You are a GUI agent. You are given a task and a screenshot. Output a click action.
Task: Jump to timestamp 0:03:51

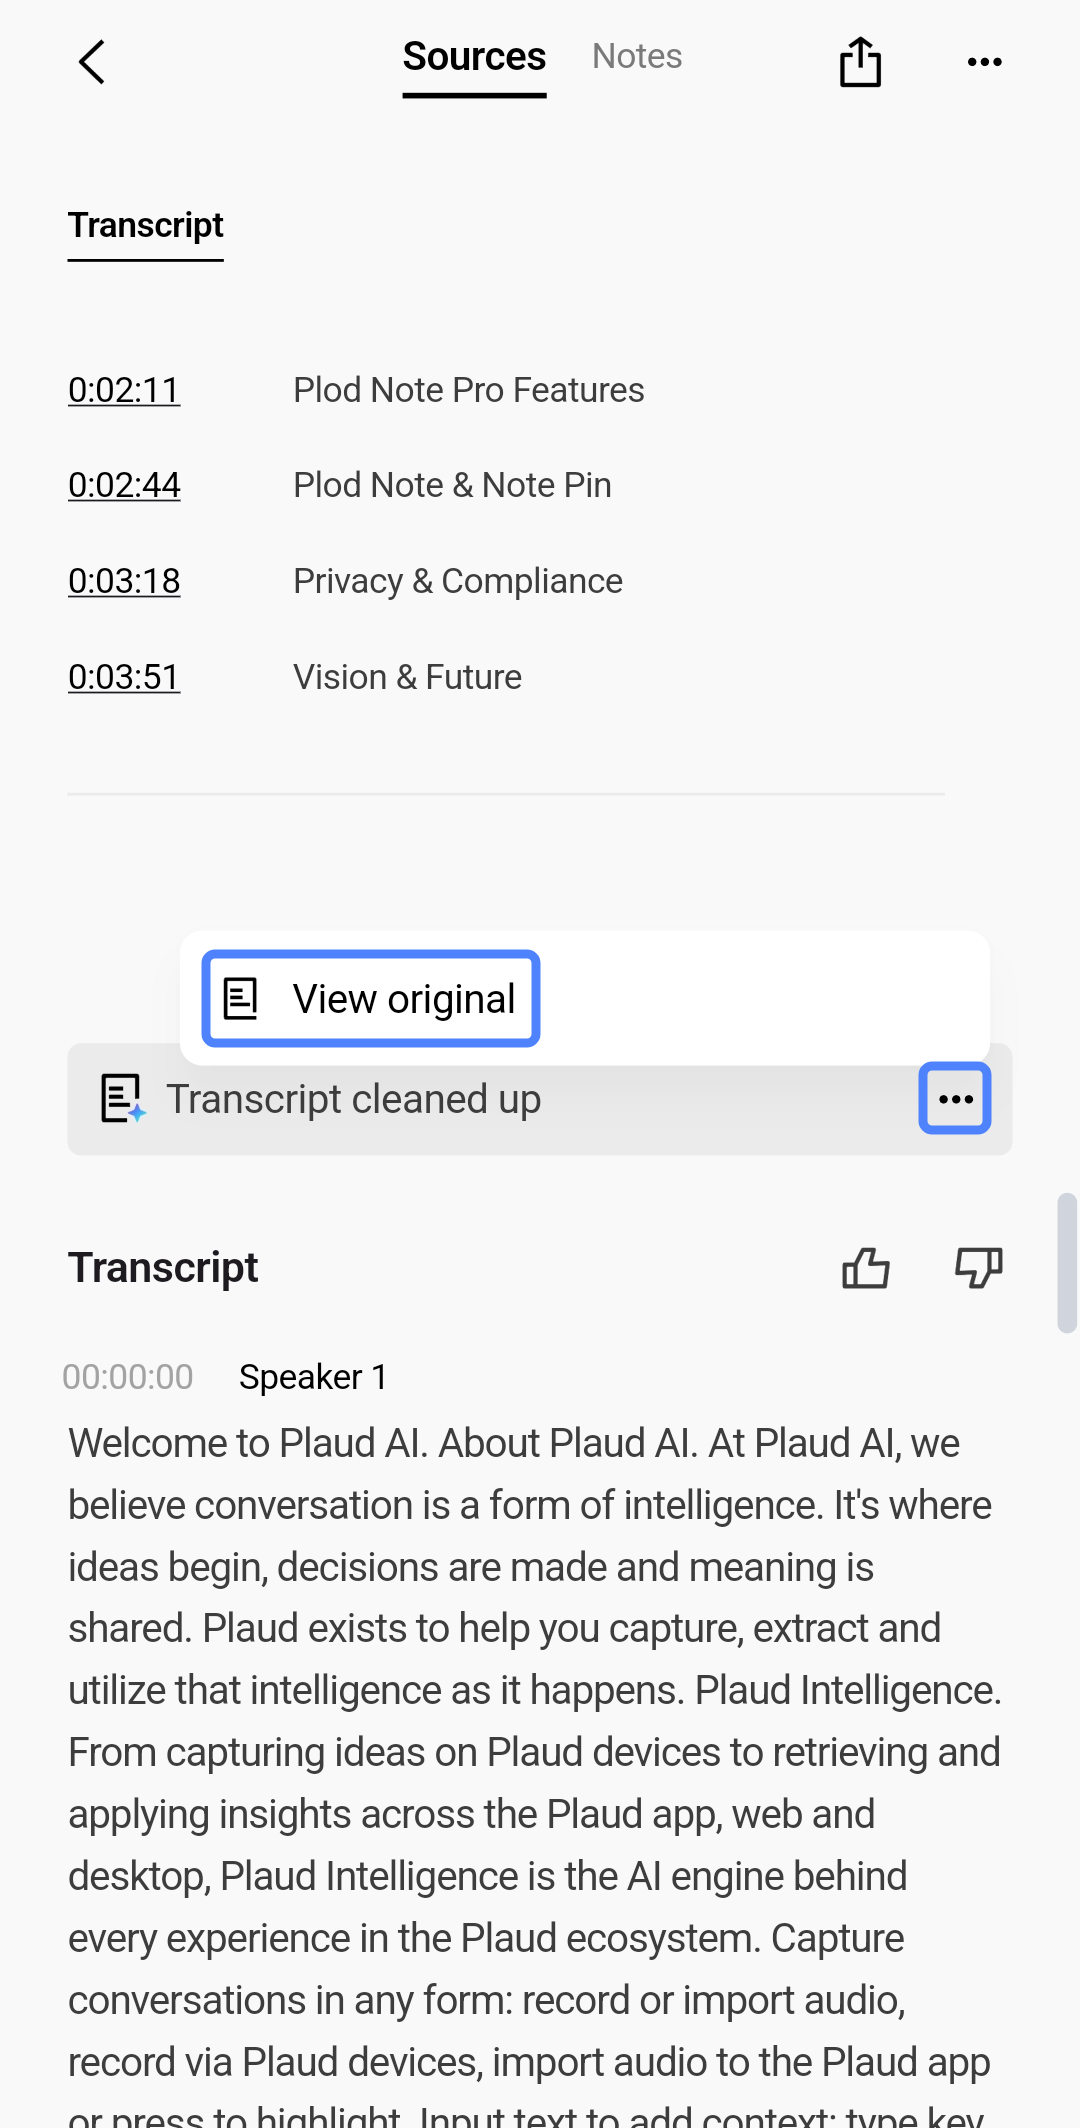(x=124, y=677)
